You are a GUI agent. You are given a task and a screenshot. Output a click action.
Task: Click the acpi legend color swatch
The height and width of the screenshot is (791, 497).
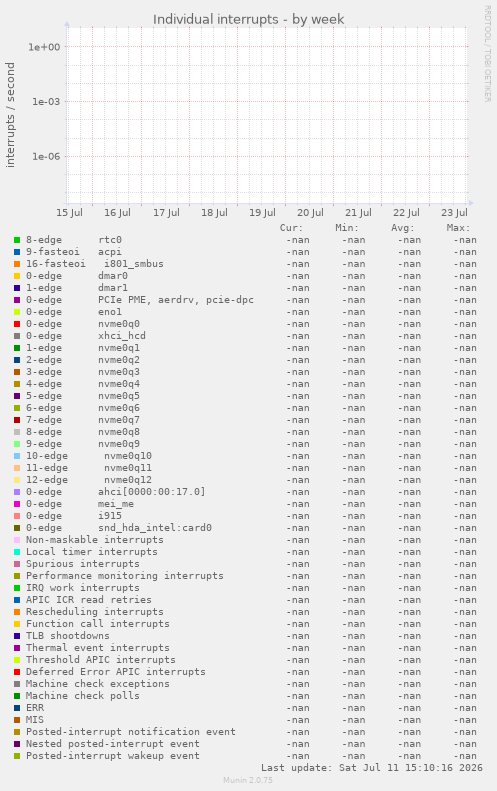click(x=17, y=252)
